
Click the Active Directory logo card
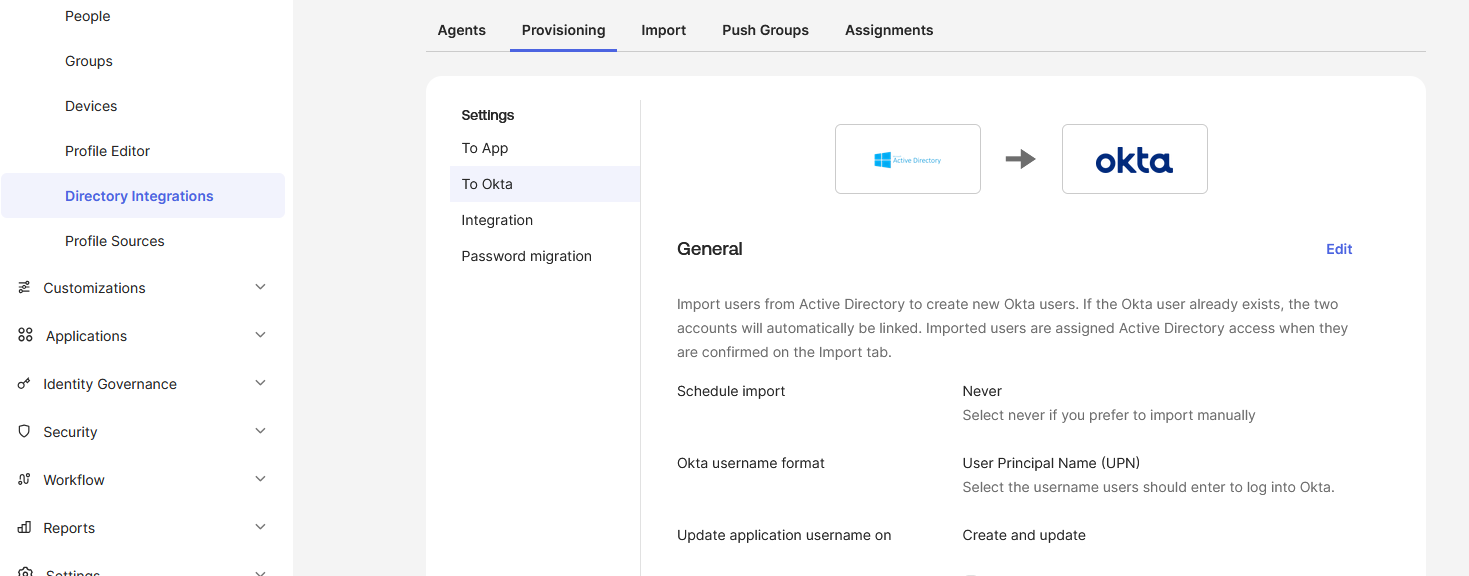tap(908, 159)
